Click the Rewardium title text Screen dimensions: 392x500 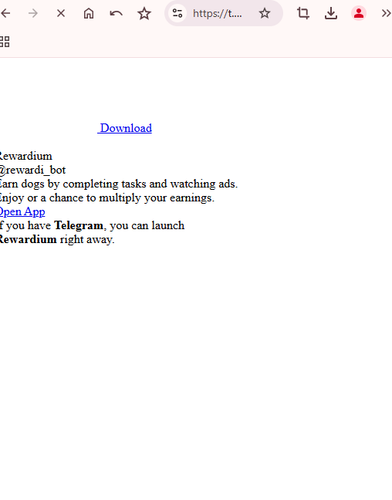(x=26, y=156)
